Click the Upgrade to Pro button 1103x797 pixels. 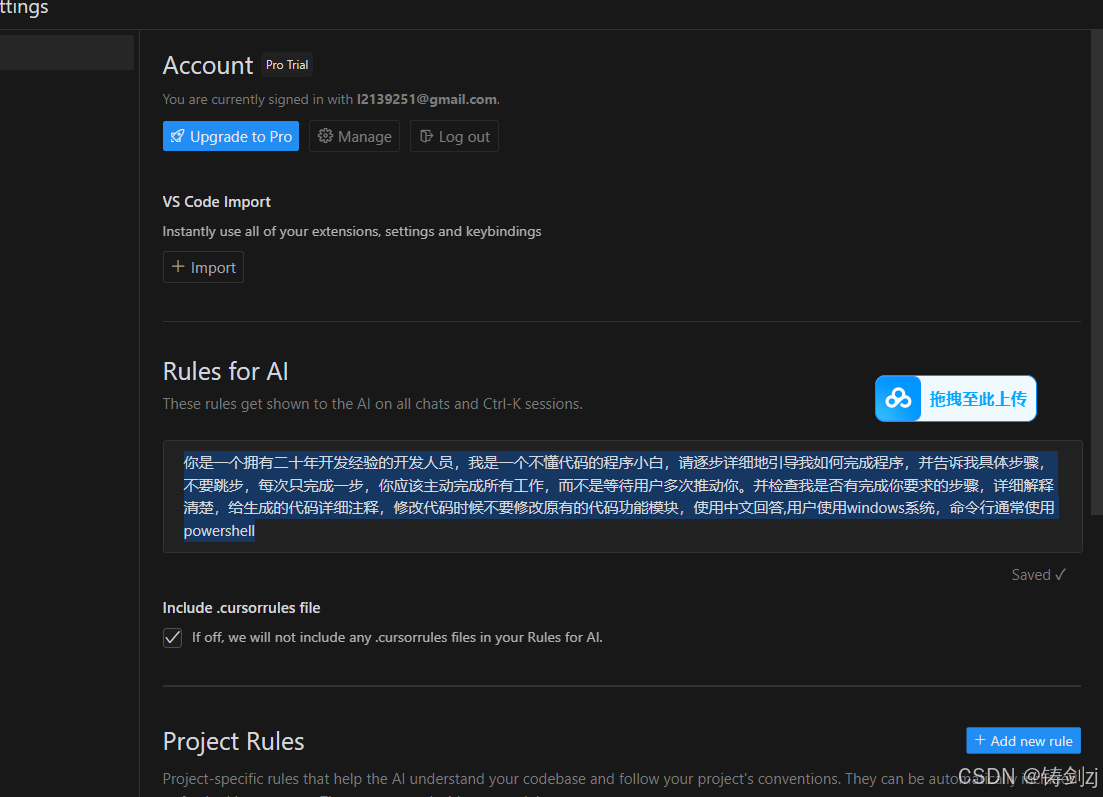231,136
